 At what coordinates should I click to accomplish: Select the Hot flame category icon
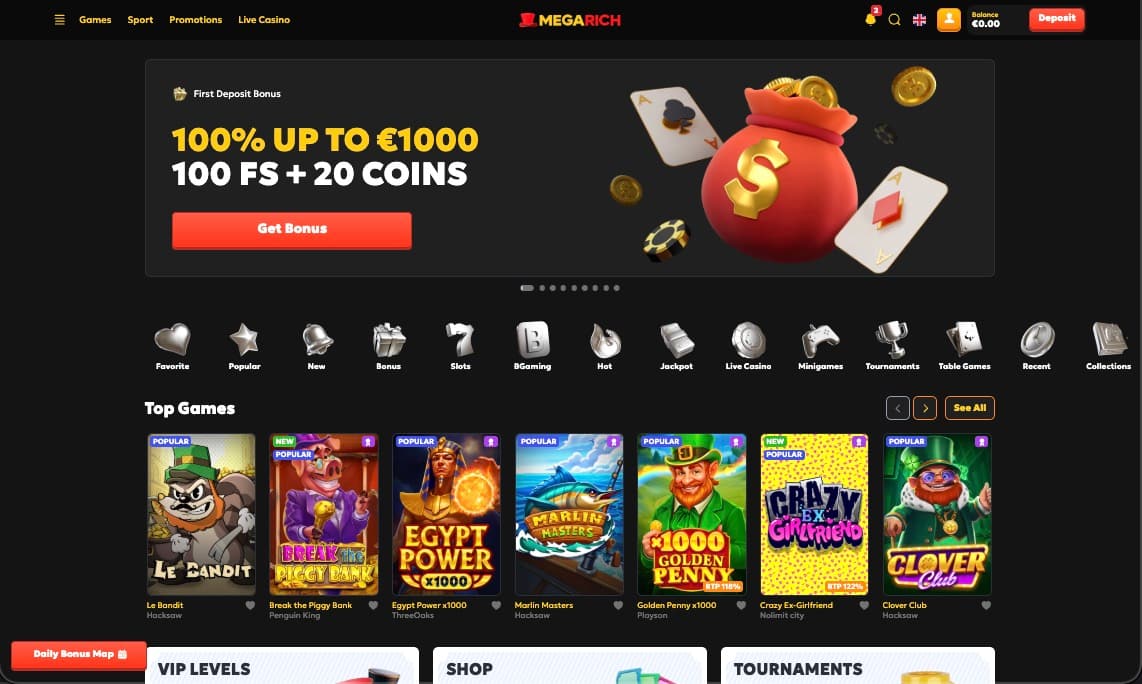pyautogui.click(x=605, y=339)
